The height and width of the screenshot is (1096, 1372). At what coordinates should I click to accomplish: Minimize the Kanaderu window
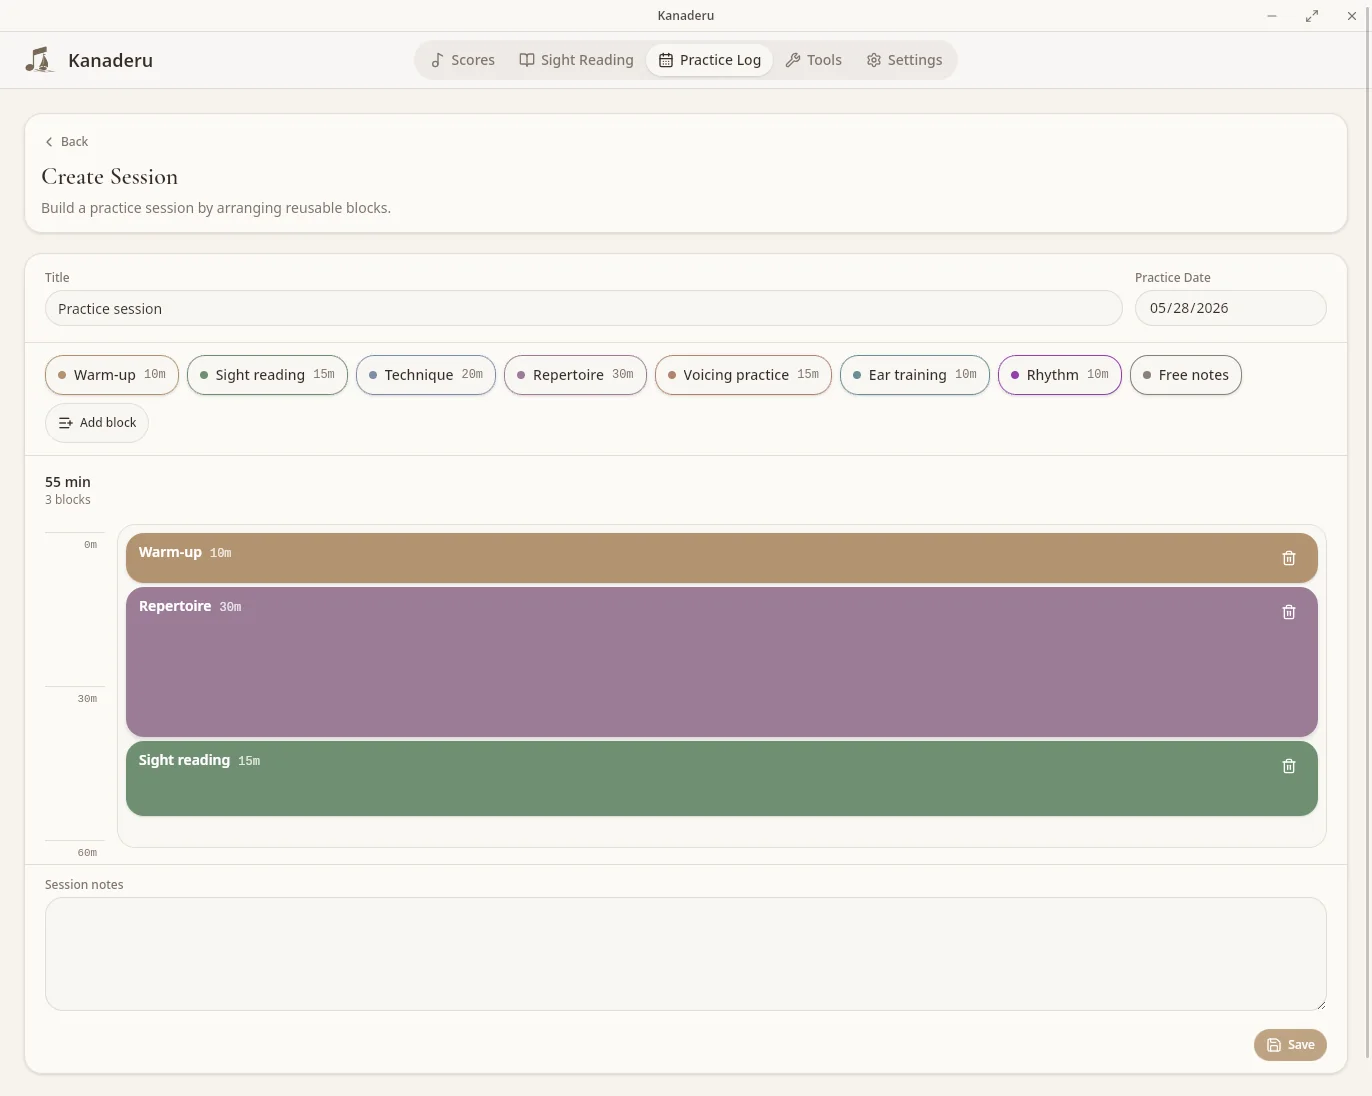click(1272, 16)
